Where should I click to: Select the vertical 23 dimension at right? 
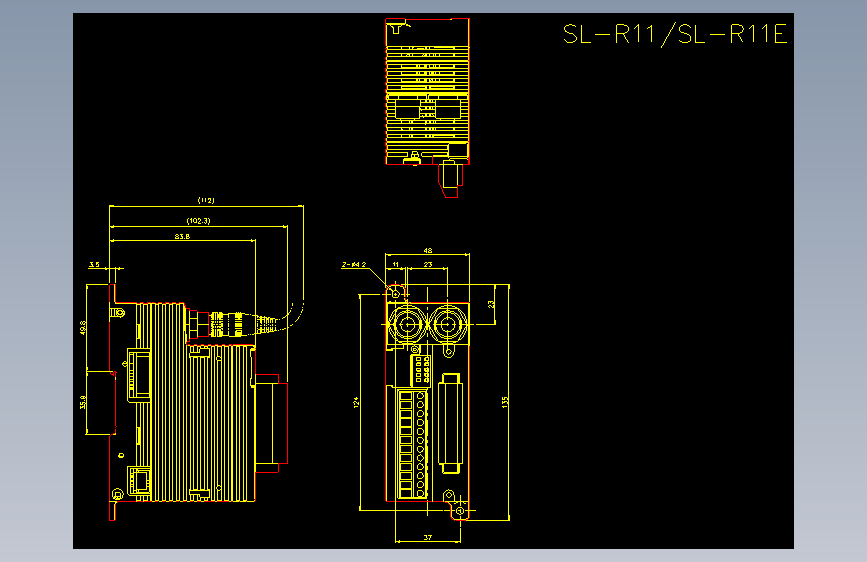tap(491, 304)
